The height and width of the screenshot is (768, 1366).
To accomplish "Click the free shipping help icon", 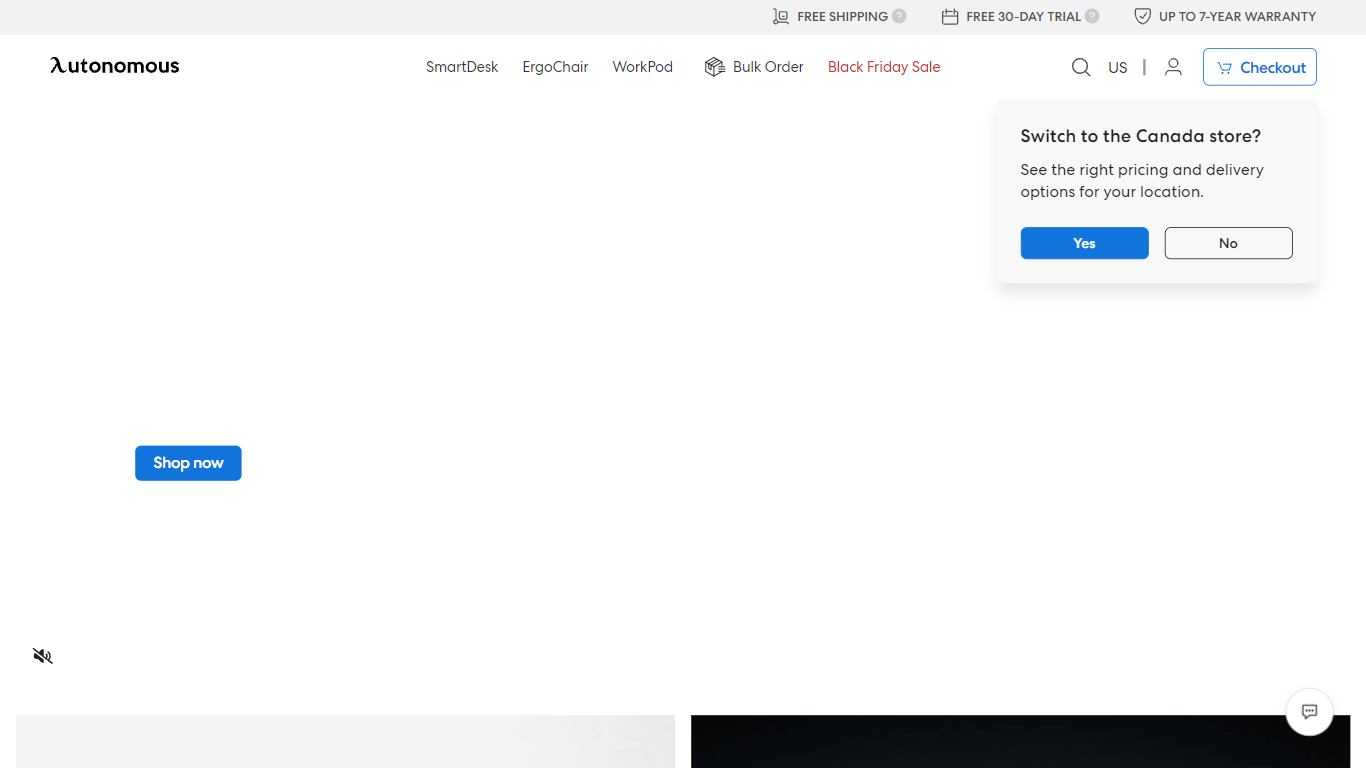I will (x=899, y=16).
